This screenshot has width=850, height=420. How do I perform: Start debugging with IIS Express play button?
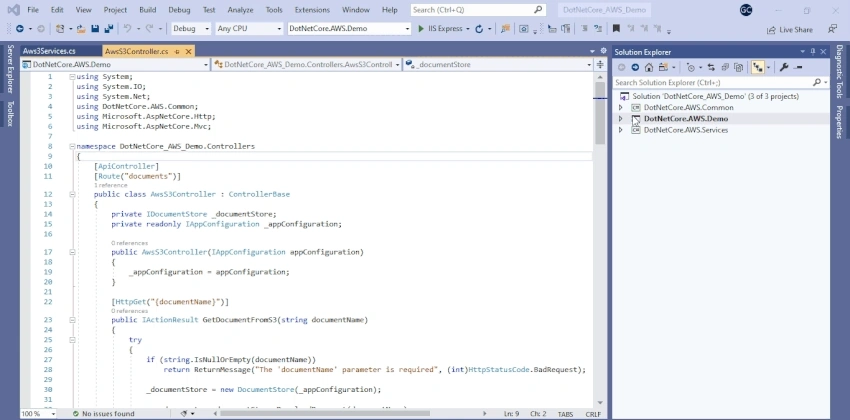(421, 29)
